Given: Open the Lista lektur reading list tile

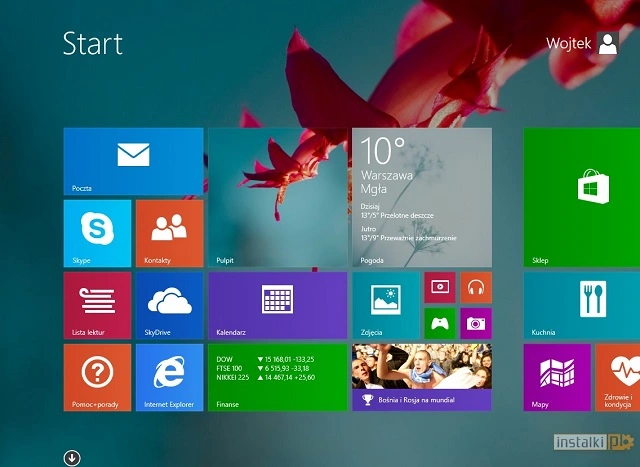Looking at the screenshot, I should pyautogui.click(x=98, y=305).
